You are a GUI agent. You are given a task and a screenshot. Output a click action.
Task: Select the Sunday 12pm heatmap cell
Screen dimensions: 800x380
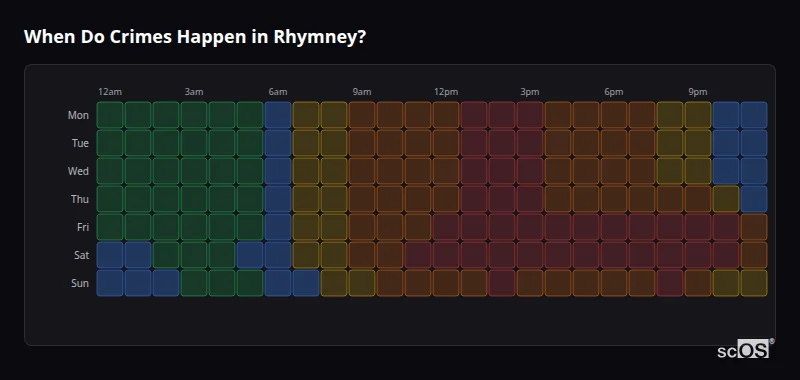point(446,283)
